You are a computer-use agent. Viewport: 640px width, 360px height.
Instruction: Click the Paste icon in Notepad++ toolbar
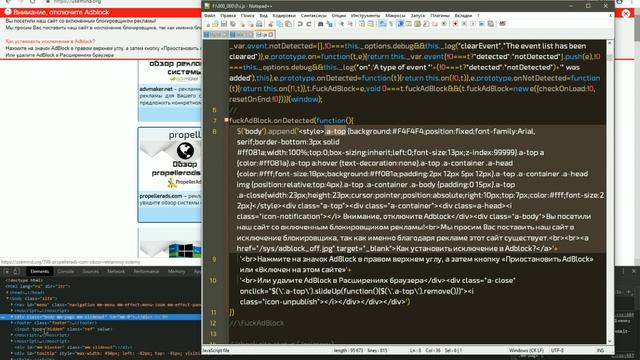click(288, 24)
